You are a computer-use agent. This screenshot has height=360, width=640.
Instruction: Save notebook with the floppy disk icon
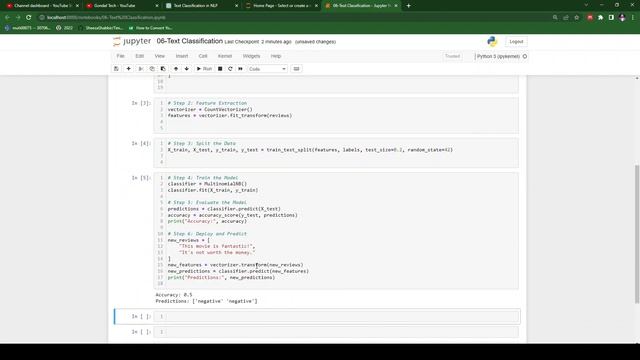click(x=116, y=69)
